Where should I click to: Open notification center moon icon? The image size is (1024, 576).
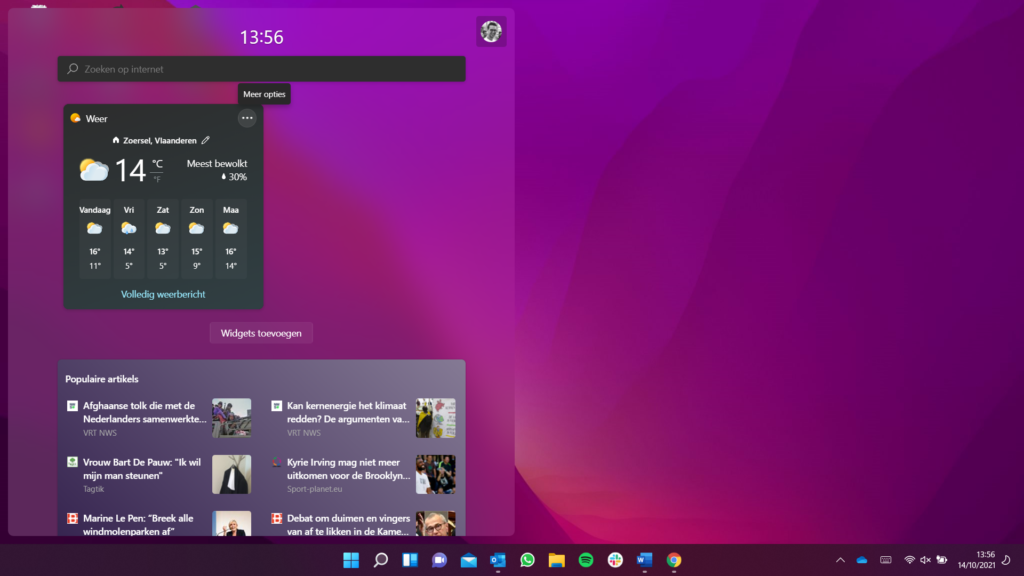1006,560
